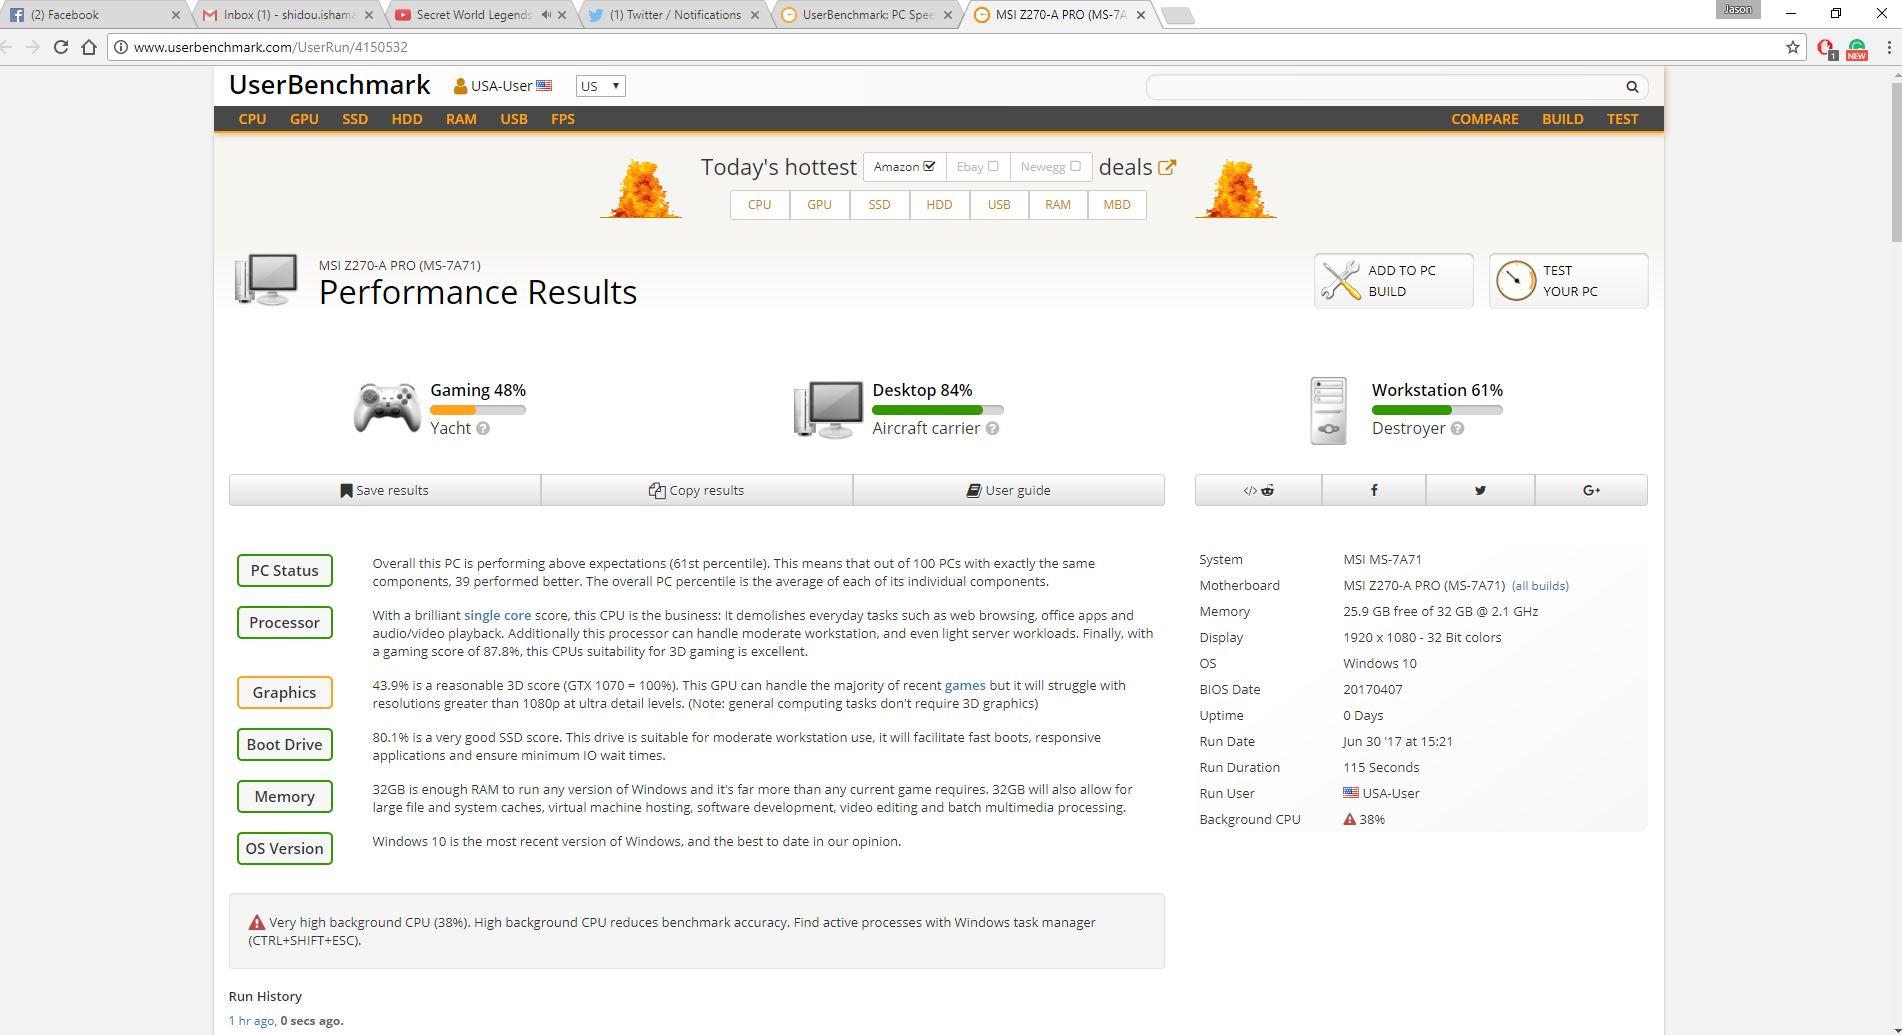The width and height of the screenshot is (1902, 1035).
Task: Click the Copy results button
Action: point(697,490)
